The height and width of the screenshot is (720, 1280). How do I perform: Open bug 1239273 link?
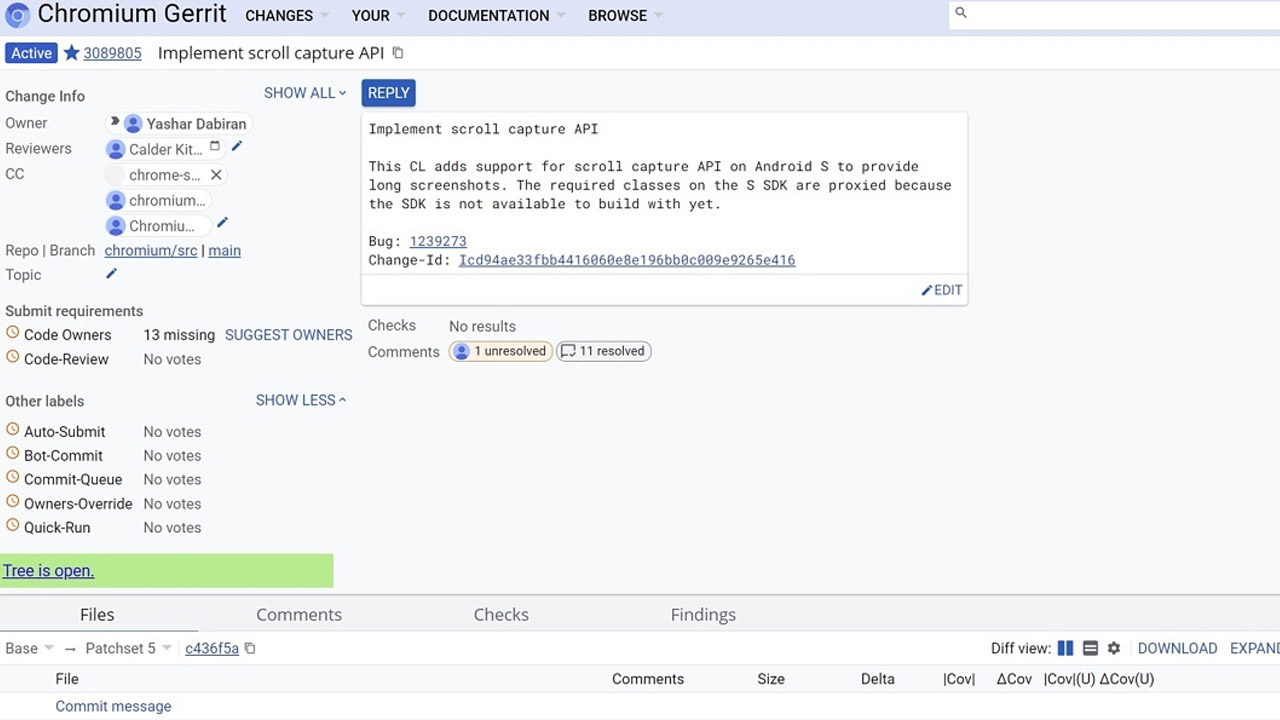coord(438,241)
